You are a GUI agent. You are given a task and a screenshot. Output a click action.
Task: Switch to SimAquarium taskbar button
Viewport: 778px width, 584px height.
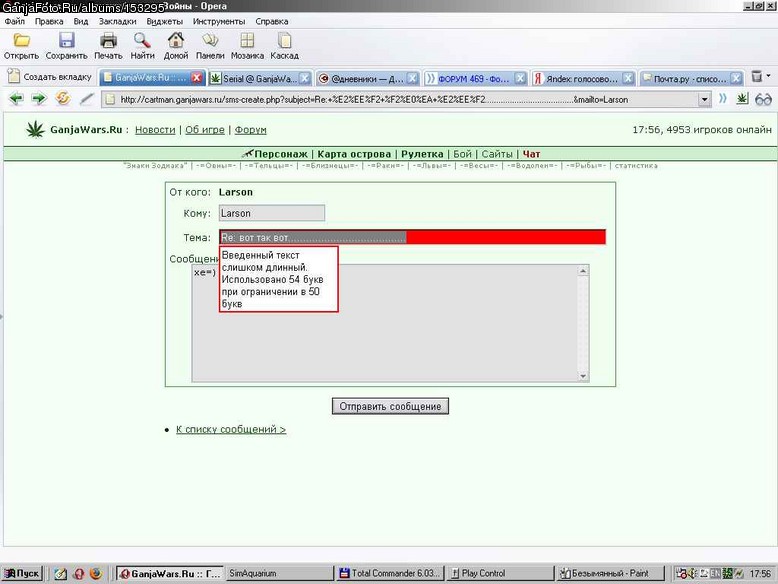[x=279, y=573]
